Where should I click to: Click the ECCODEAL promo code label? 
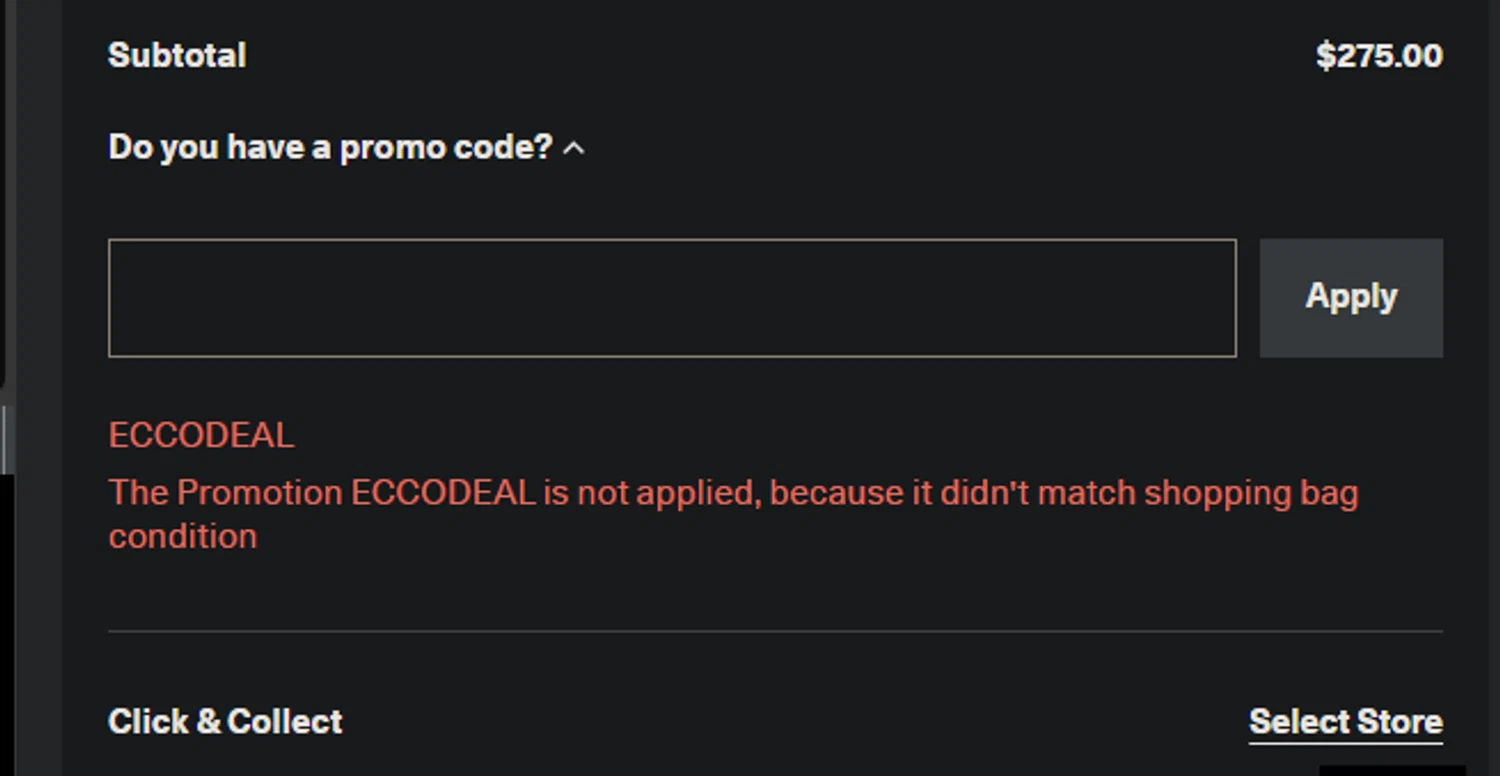[201, 436]
